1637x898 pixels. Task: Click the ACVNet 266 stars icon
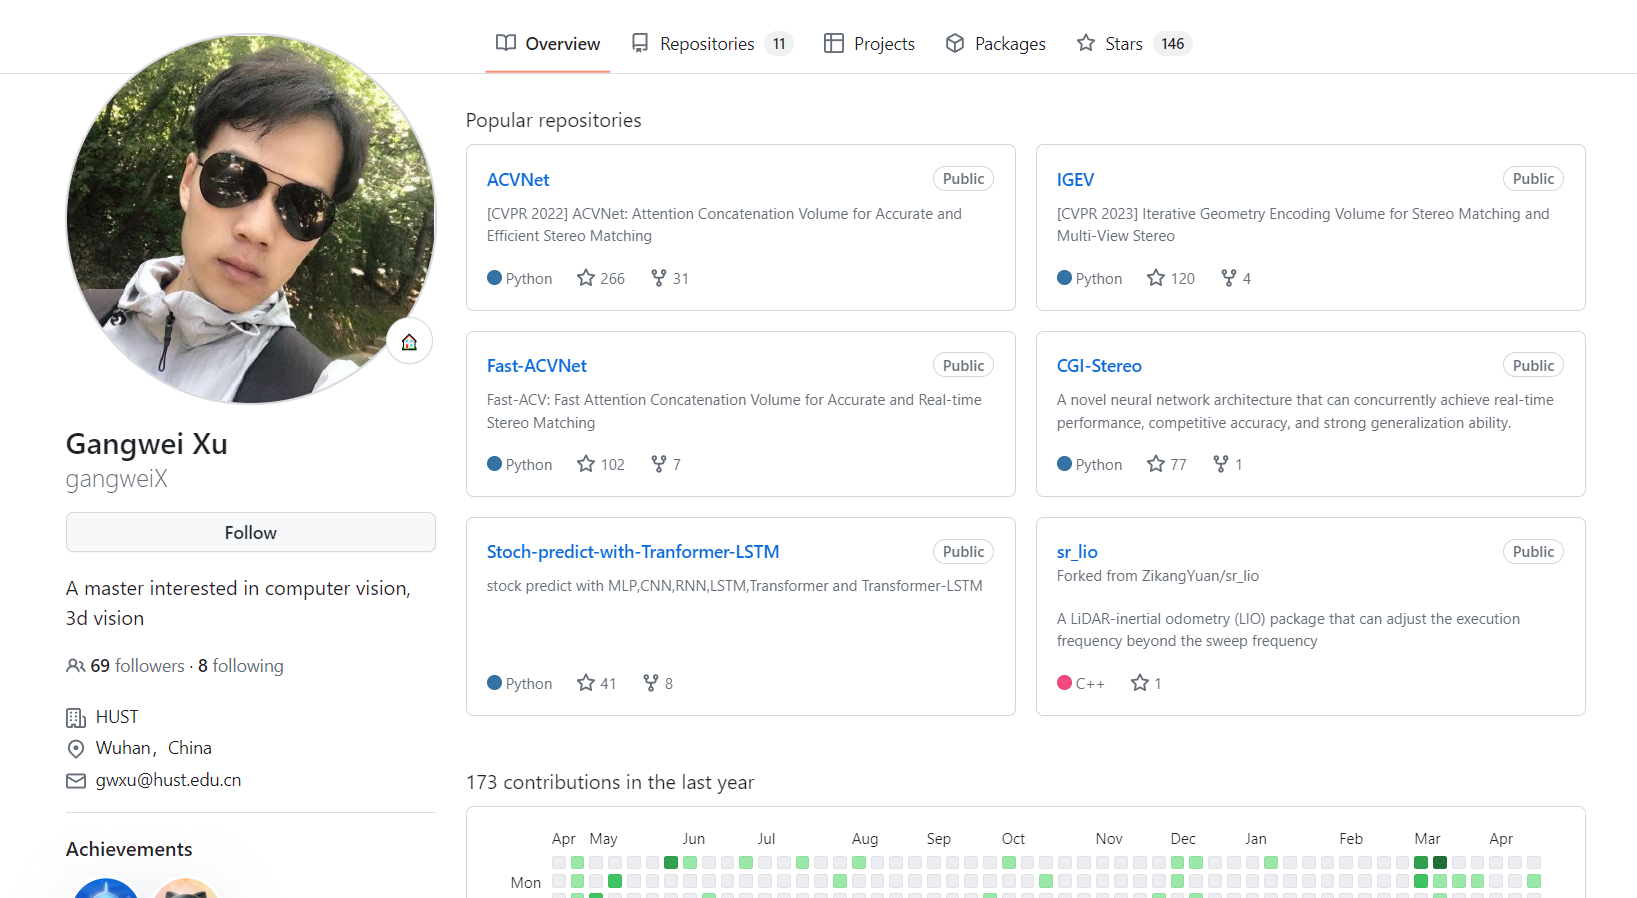click(586, 278)
